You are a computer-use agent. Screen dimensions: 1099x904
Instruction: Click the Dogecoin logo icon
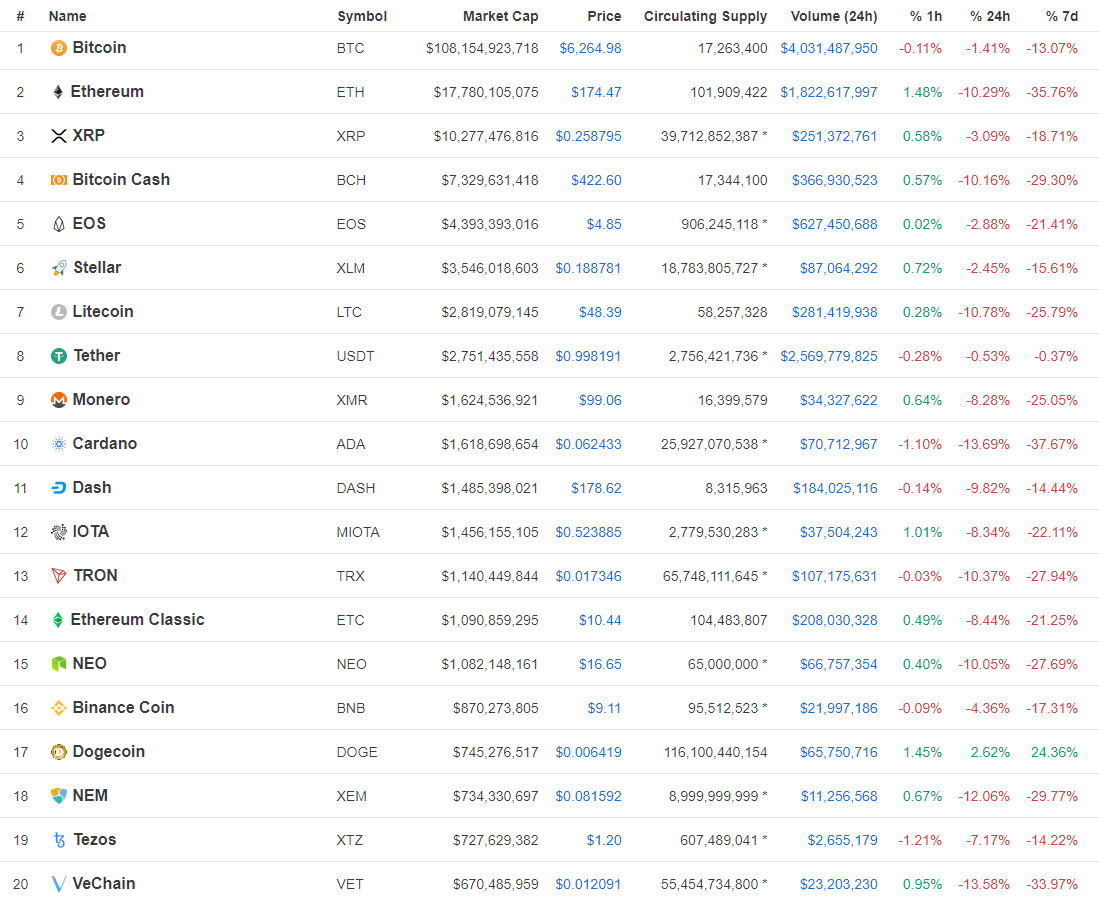(x=59, y=752)
